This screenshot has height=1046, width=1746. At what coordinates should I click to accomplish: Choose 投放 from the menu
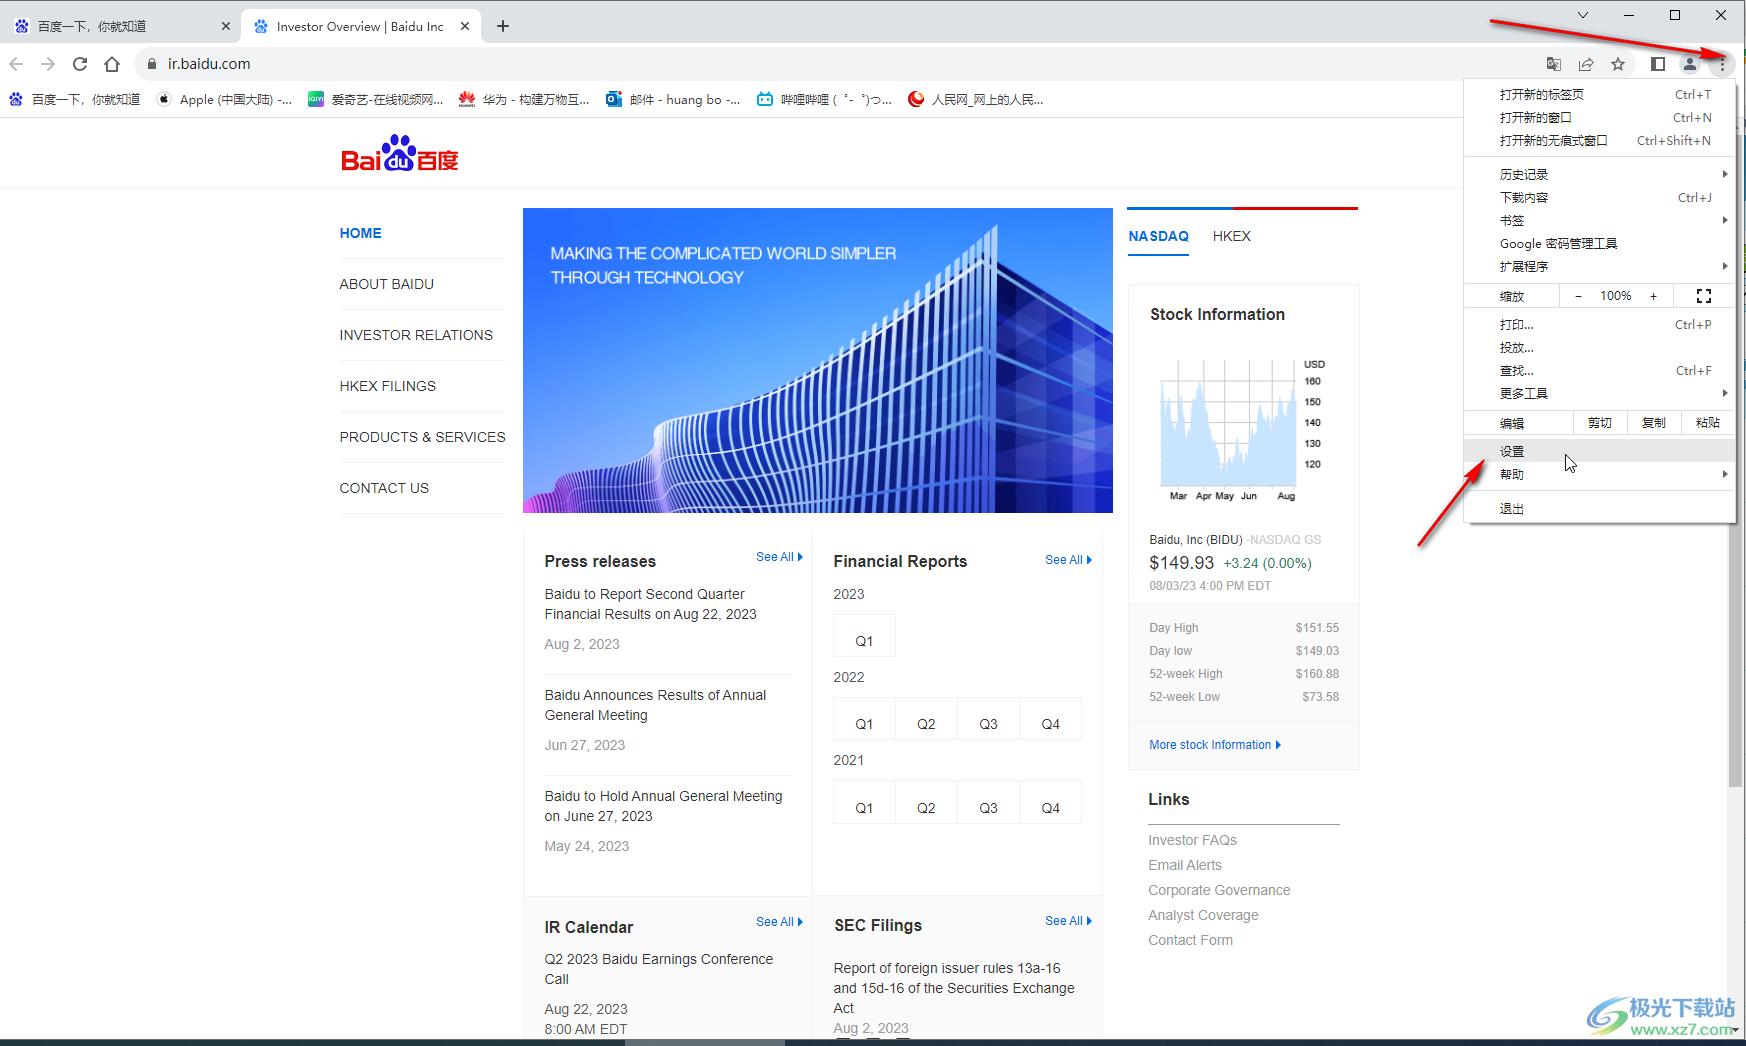click(1600, 347)
